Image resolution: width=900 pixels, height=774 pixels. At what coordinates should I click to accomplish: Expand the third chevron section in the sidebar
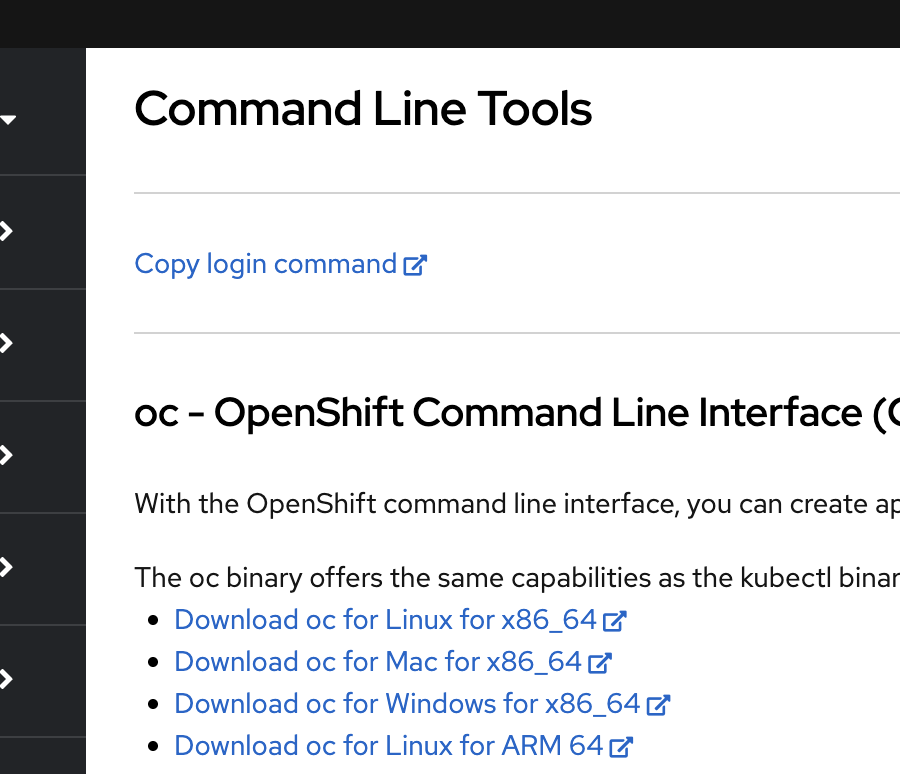pyautogui.click(x=7, y=455)
